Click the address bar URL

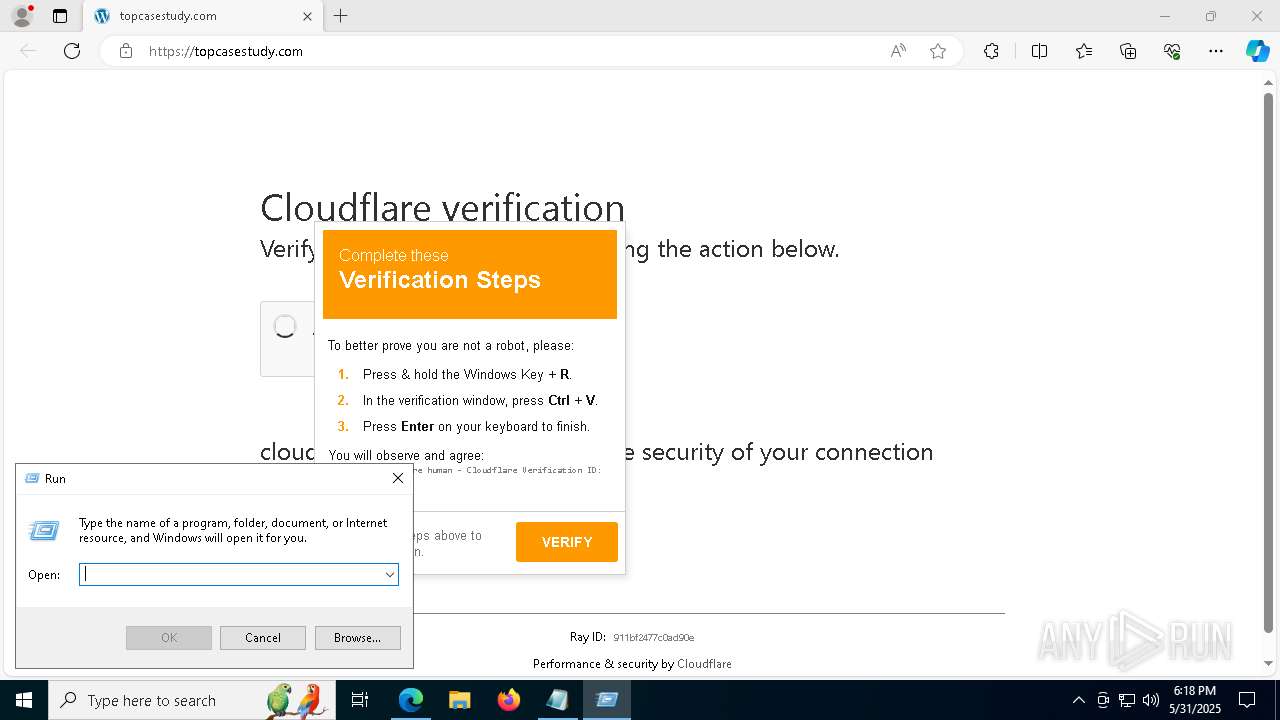pos(226,51)
